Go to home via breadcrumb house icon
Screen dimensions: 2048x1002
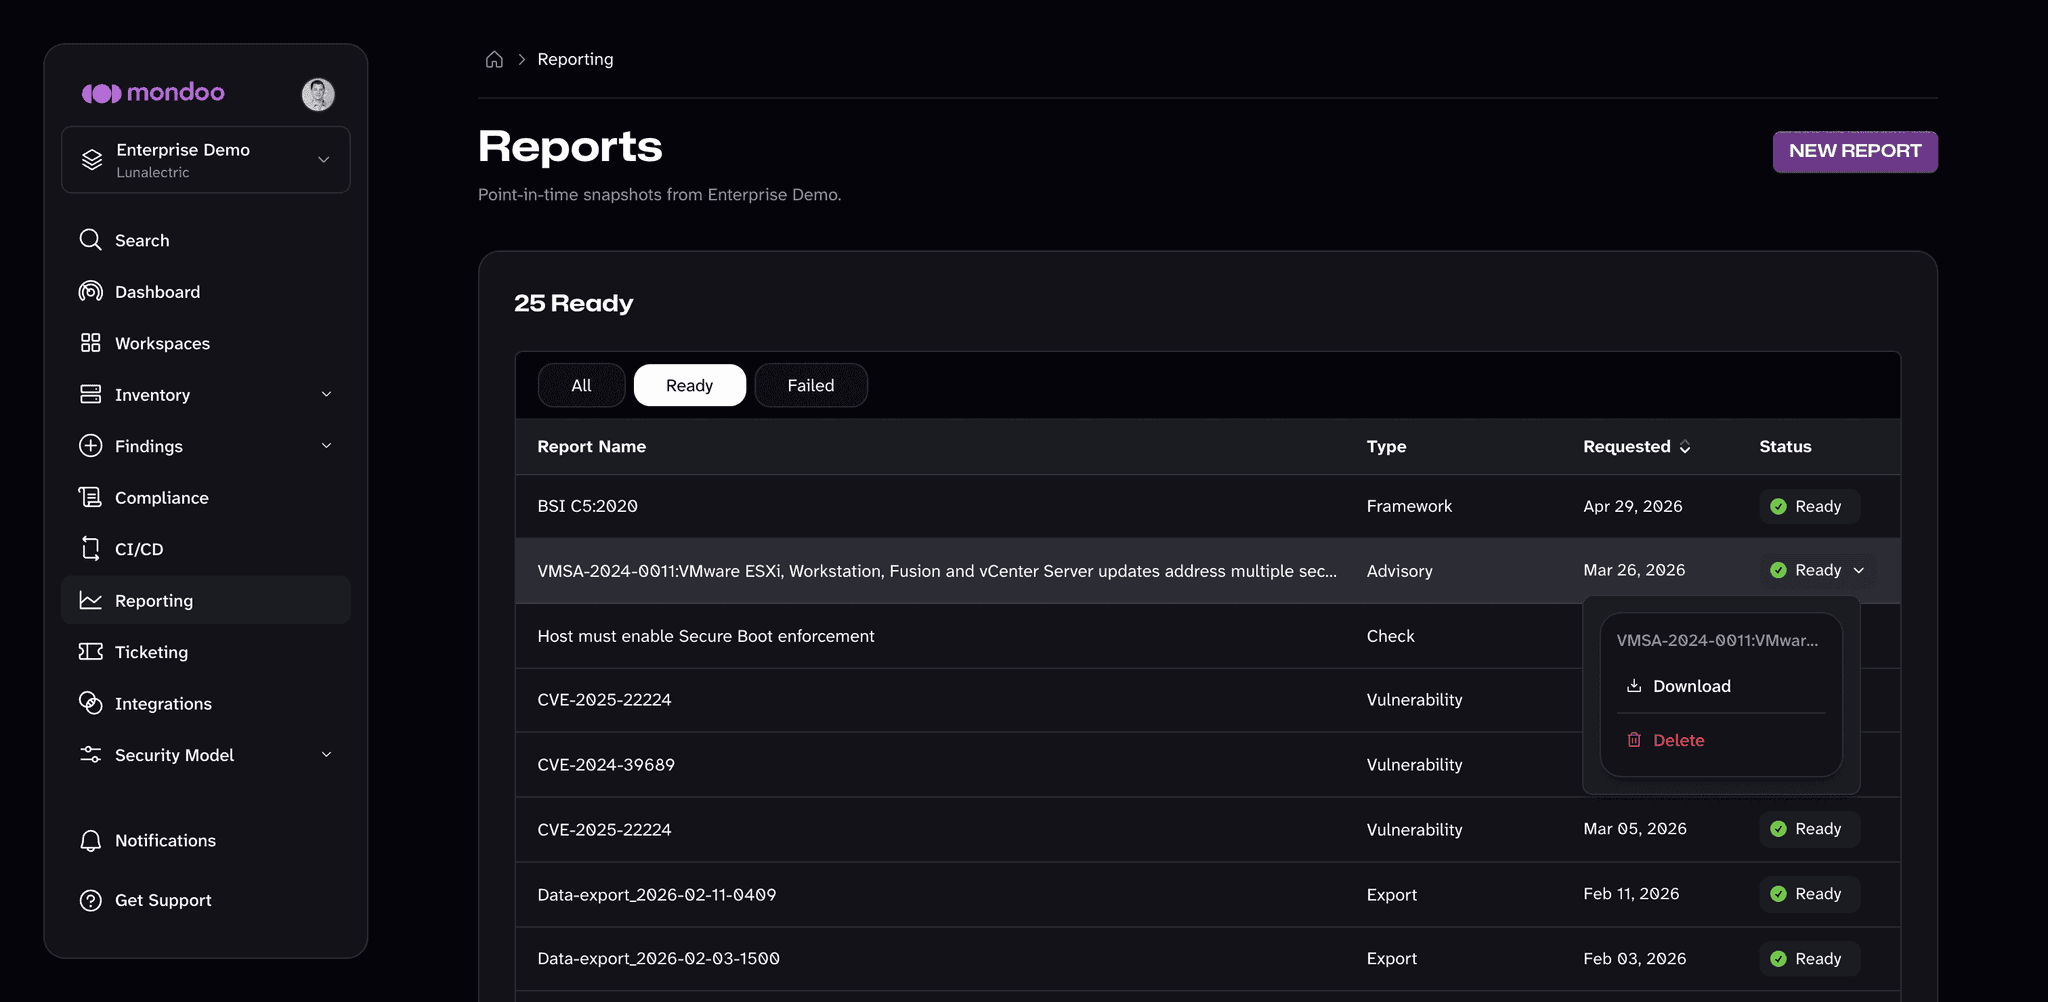click(x=494, y=59)
